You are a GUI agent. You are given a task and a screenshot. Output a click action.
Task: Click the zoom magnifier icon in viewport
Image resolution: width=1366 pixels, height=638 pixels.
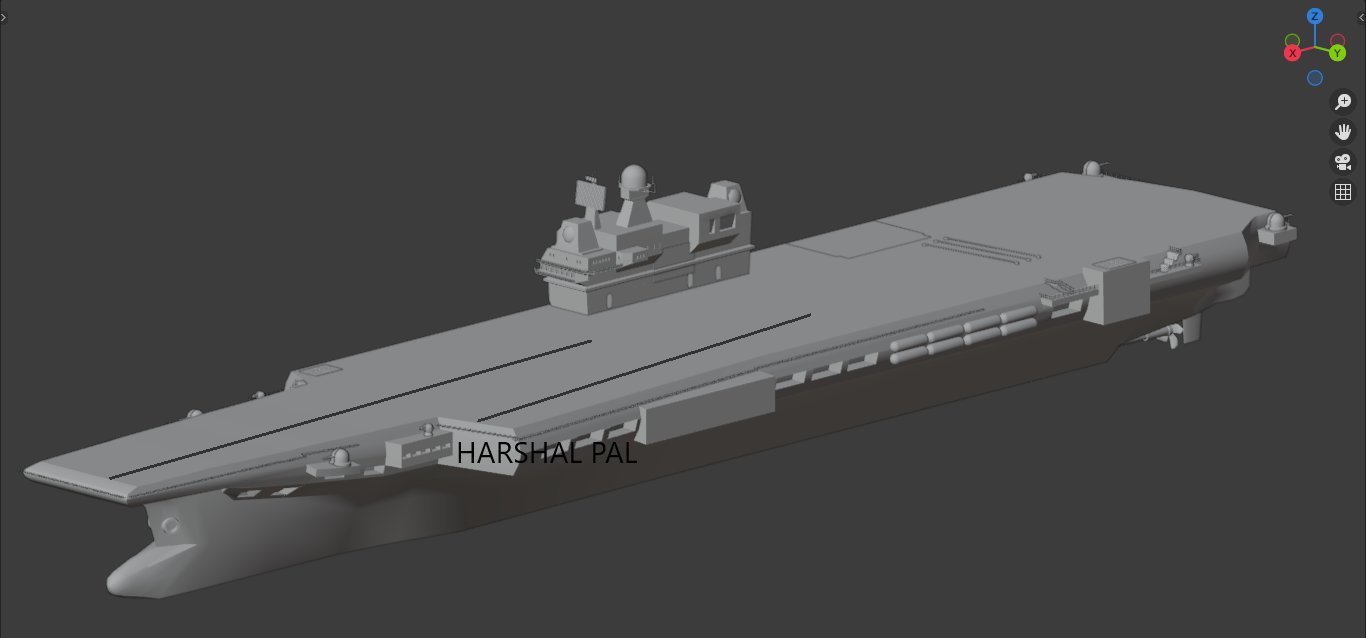(x=1342, y=102)
